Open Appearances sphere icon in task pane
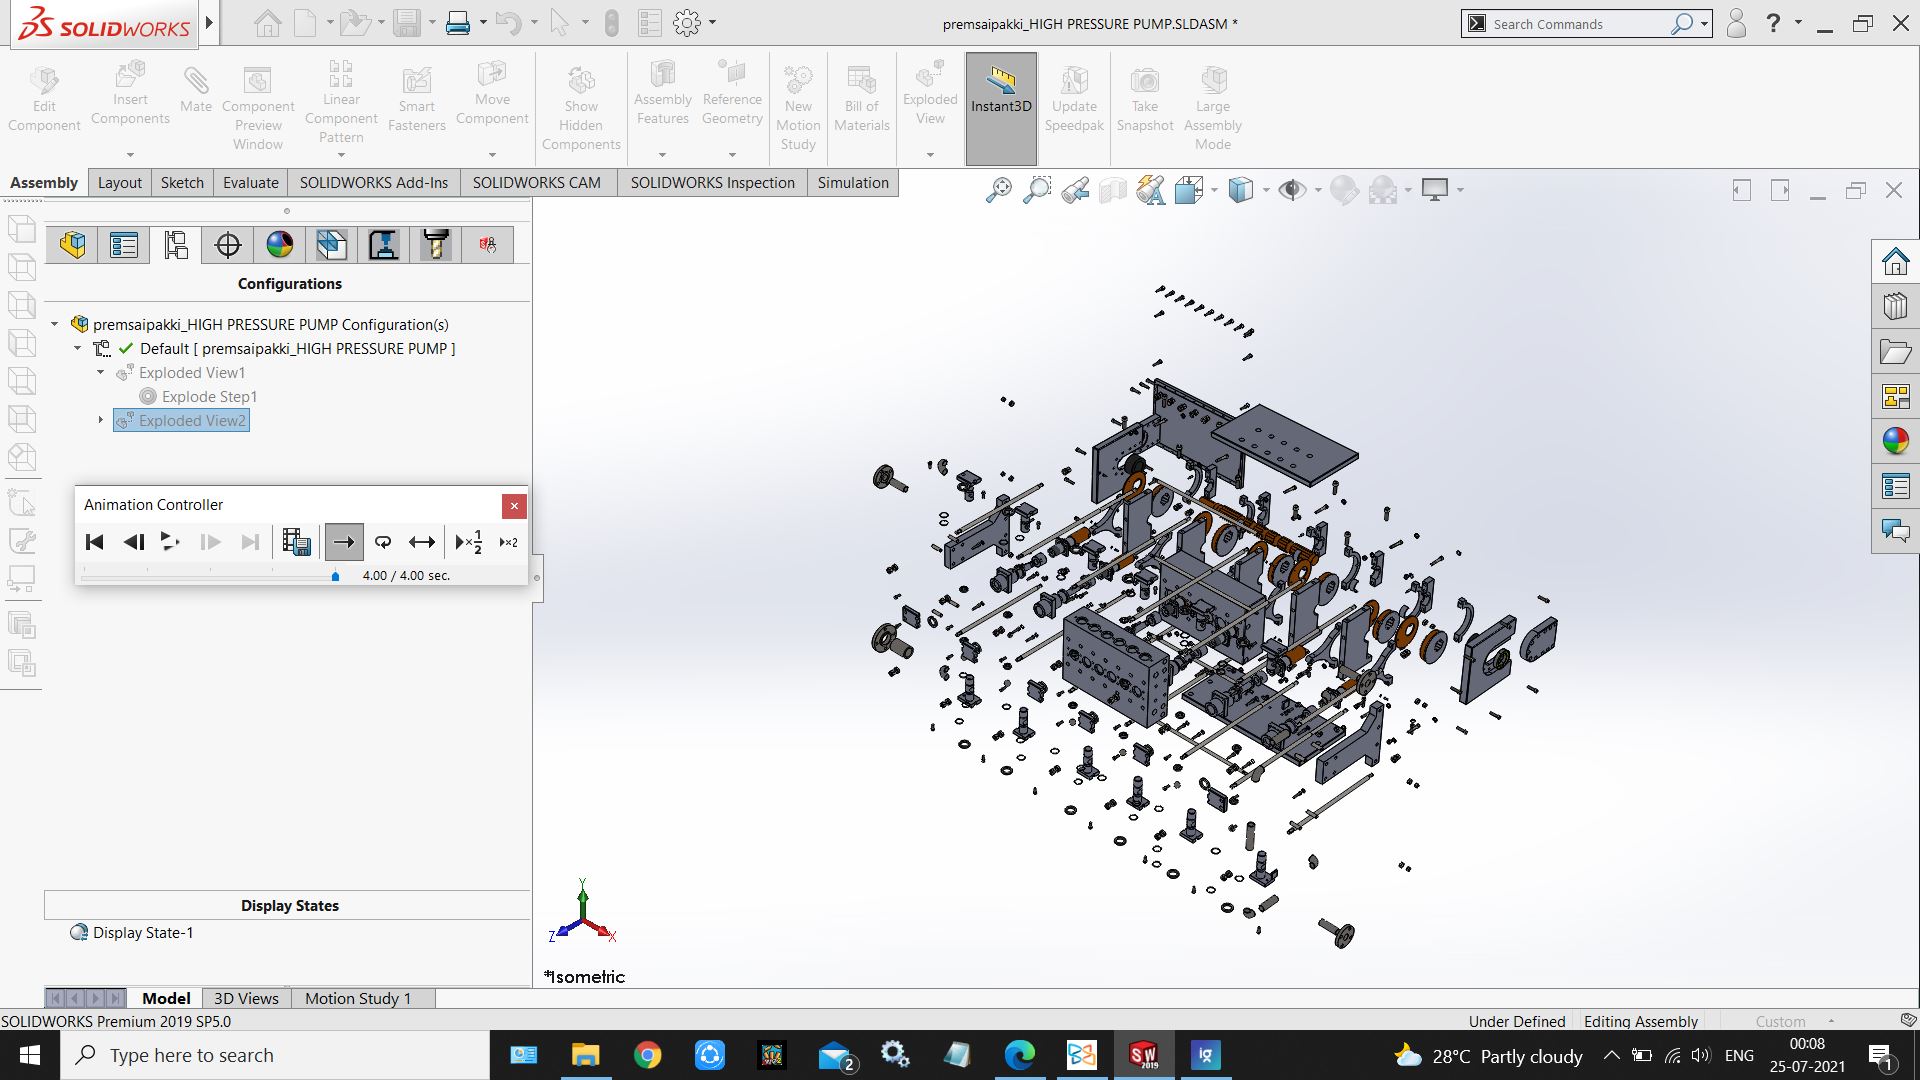Viewport: 1920px width, 1080px height. (x=1895, y=441)
